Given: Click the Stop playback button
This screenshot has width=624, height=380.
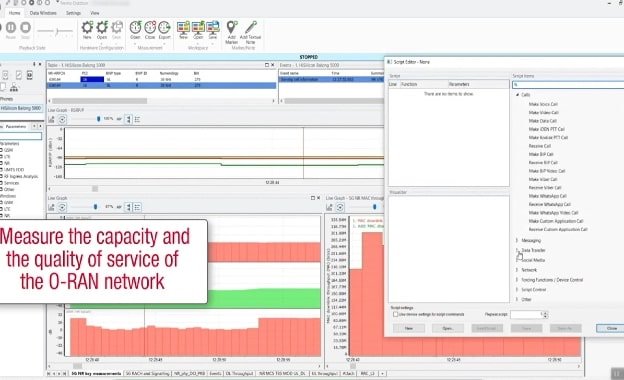Looking at the screenshot, I should click(25, 27).
